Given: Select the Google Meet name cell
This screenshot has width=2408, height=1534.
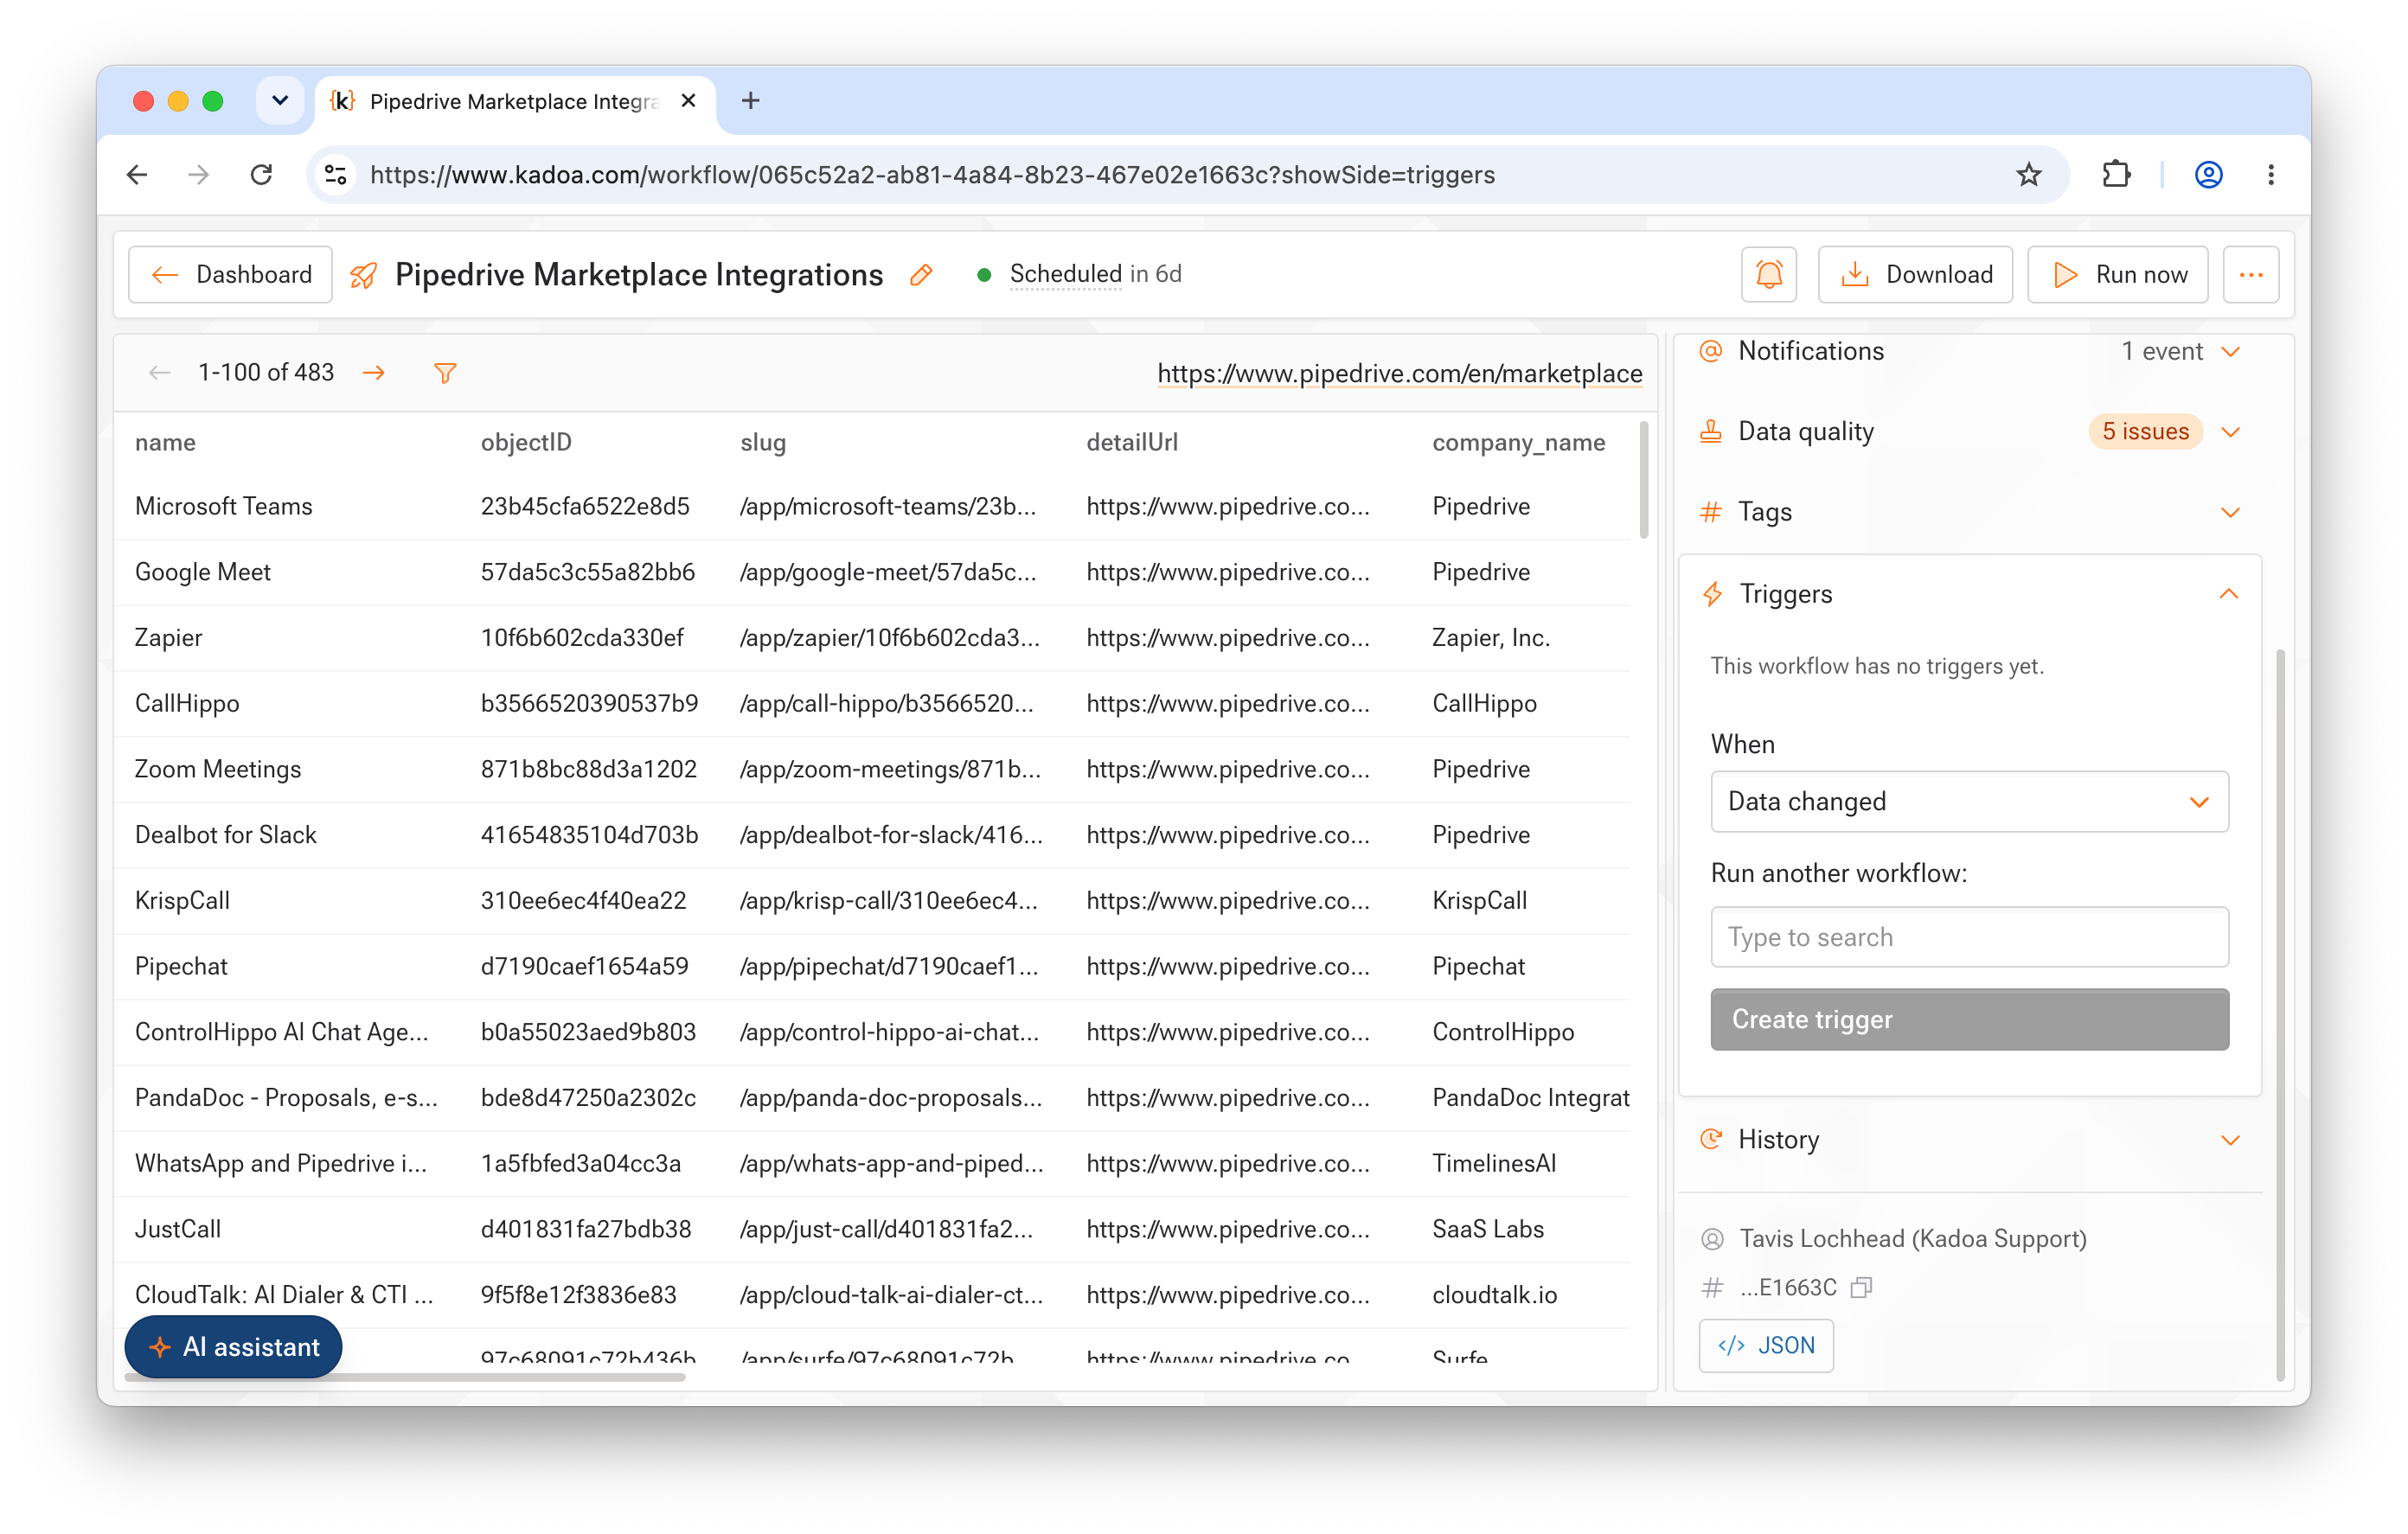Looking at the screenshot, I should (x=203, y=572).
